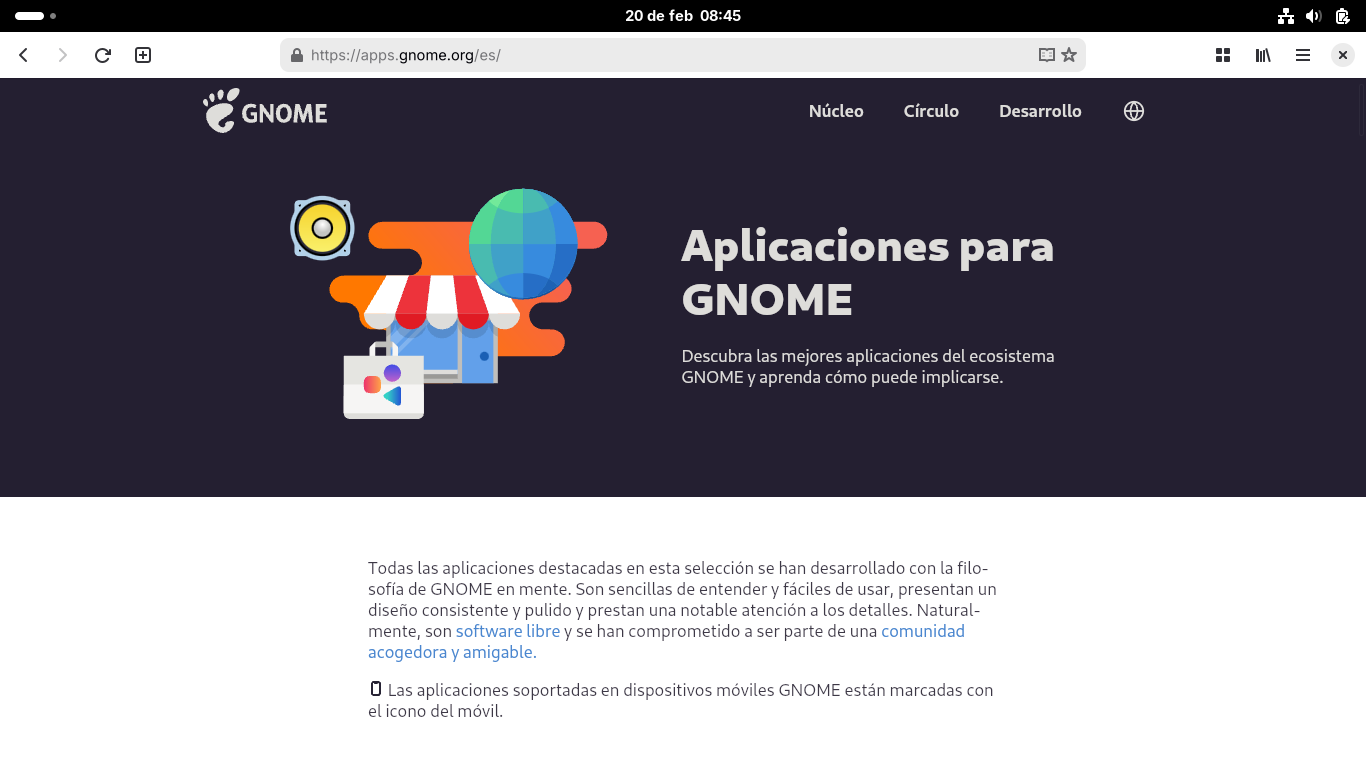Click the volume speaker icon

(1314, 16)
